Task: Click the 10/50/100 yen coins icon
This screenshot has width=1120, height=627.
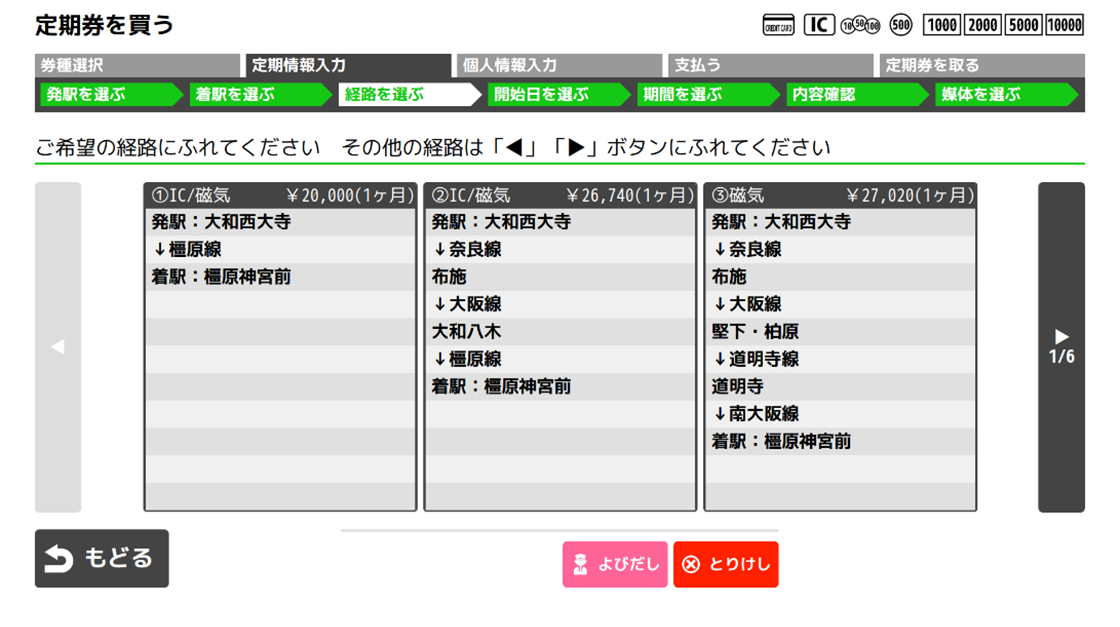Action: pos(858,25)
